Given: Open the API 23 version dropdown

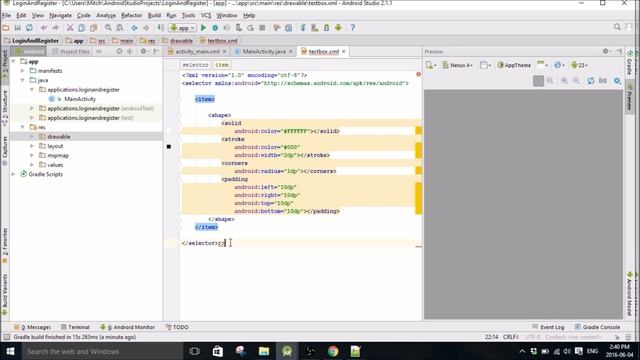Looking at the screenshot, I should pyautogui.click(x=579, y=65).
